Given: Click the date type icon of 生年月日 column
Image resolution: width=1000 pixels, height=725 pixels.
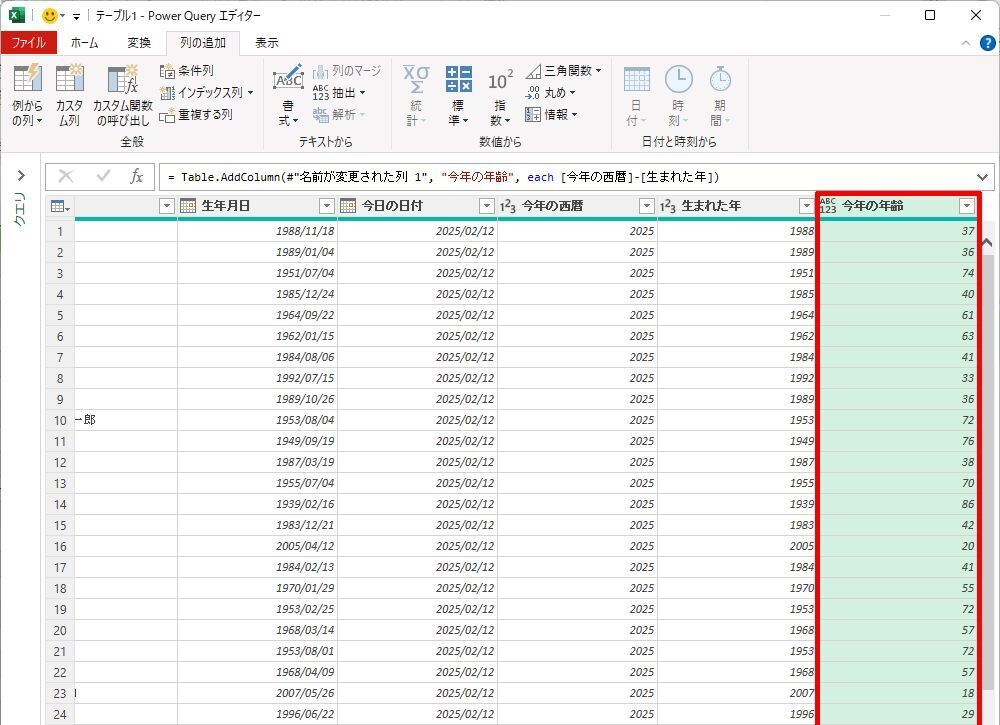Looking at the screenshot, I should (188, 205).
